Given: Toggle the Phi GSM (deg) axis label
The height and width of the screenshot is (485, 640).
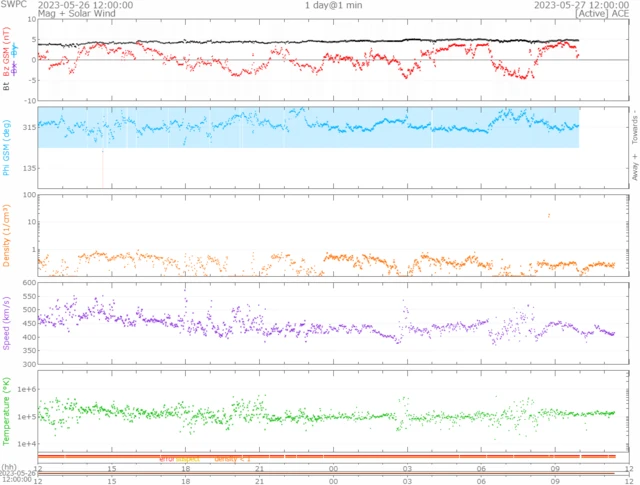Looking at the screenshot, I should click(x=6, y=147).
